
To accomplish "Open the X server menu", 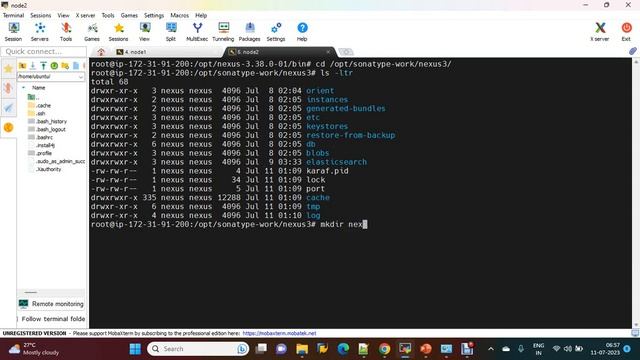I will (x=85, y=15).
